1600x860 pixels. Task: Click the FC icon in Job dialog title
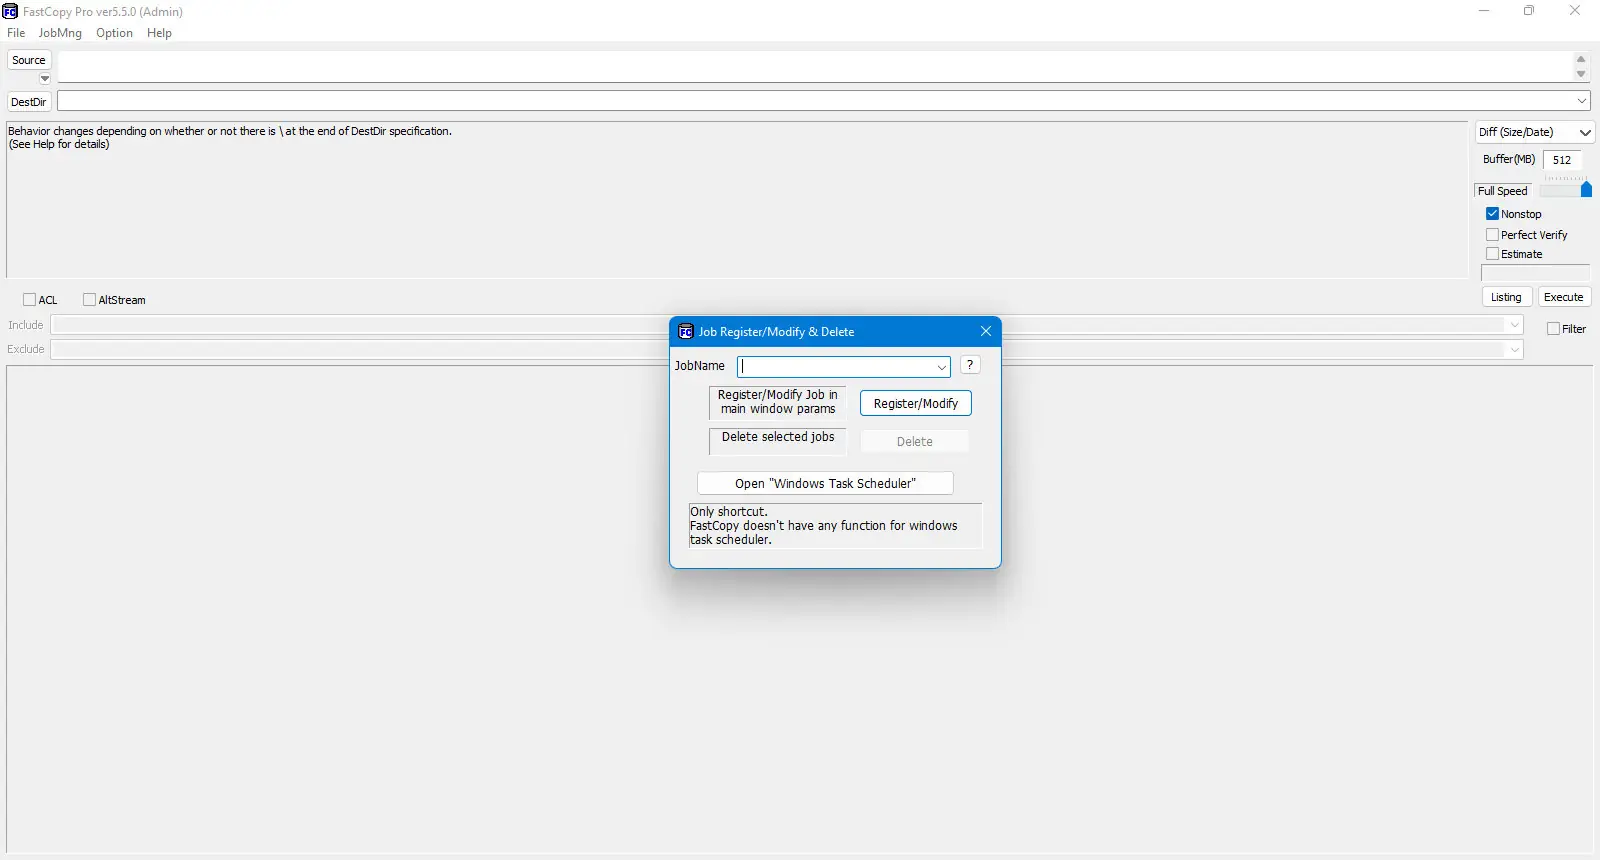click(686, 332)
